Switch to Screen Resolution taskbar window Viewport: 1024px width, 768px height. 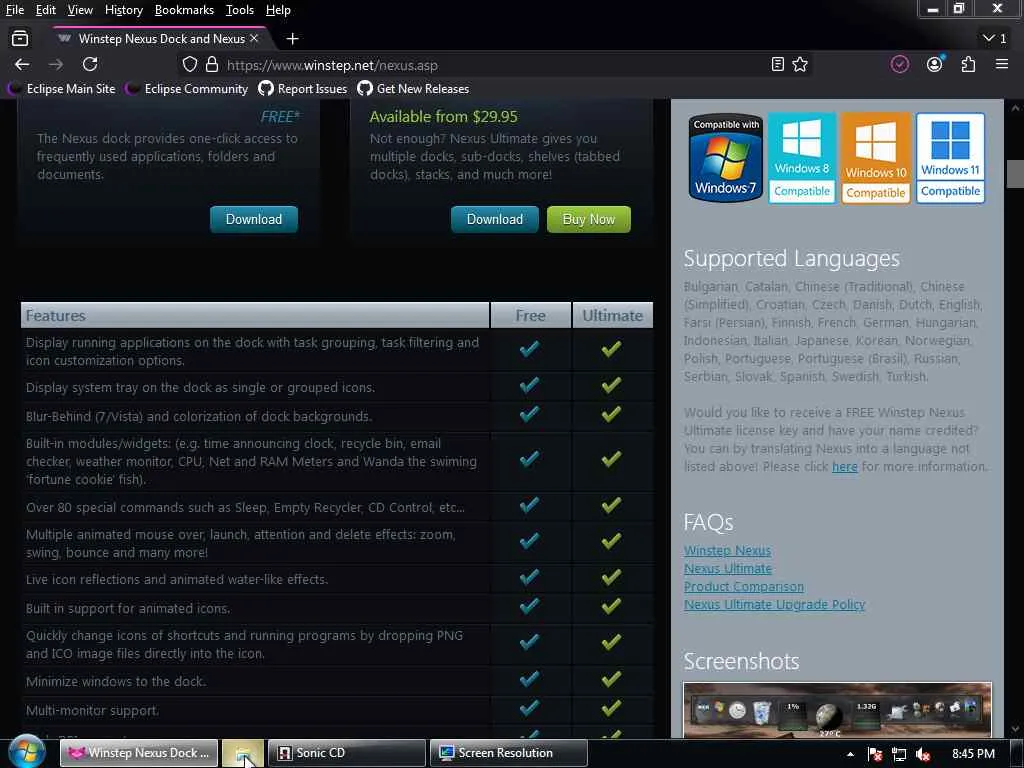pyautogui.click(x=509, y=753)
